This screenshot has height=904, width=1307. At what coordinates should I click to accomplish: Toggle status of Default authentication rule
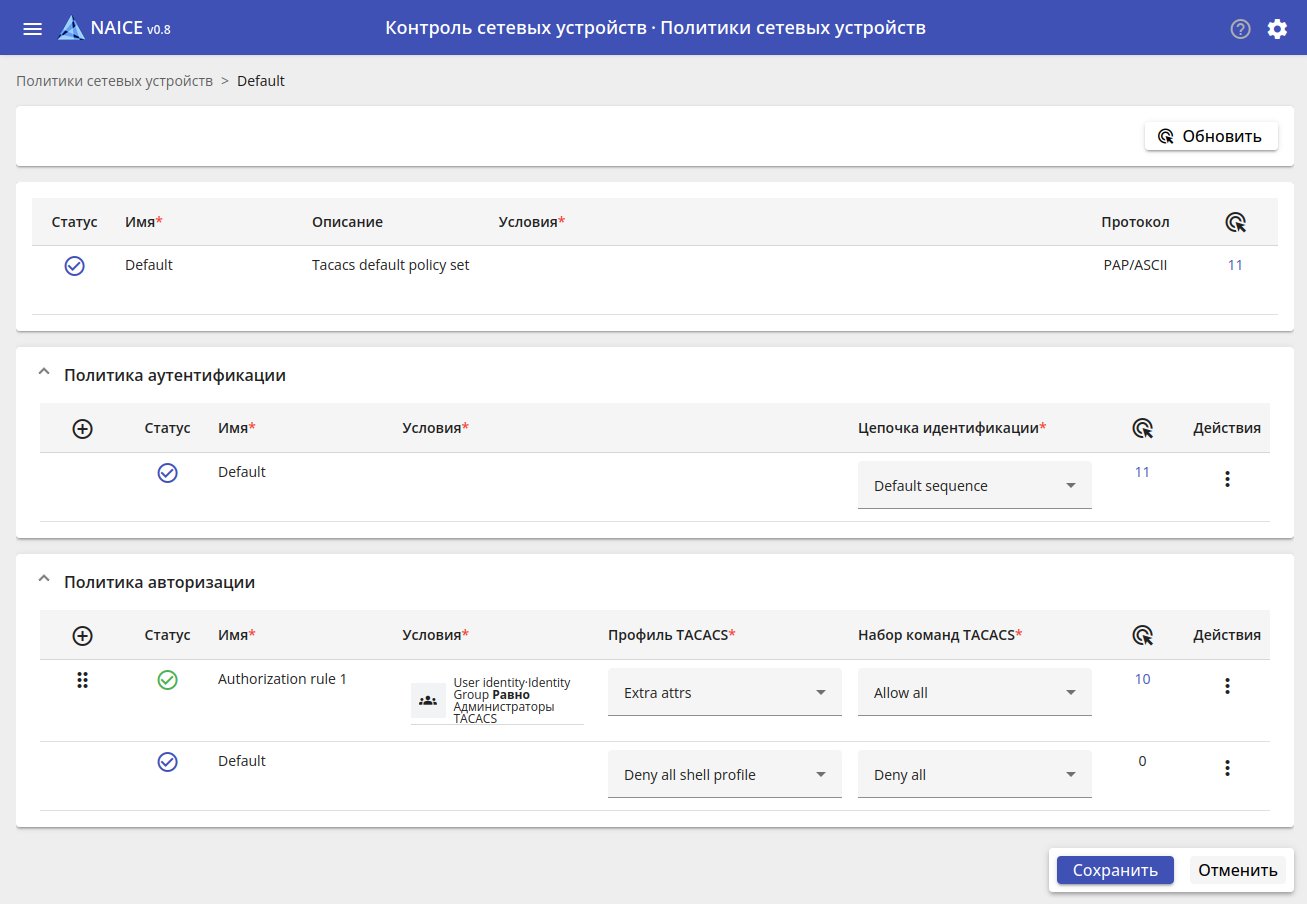coord(167,473)
